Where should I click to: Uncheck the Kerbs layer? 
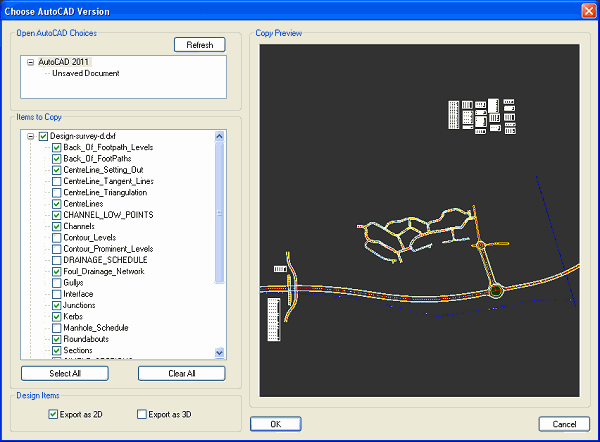pyautogui.click(x=57, y=316)
